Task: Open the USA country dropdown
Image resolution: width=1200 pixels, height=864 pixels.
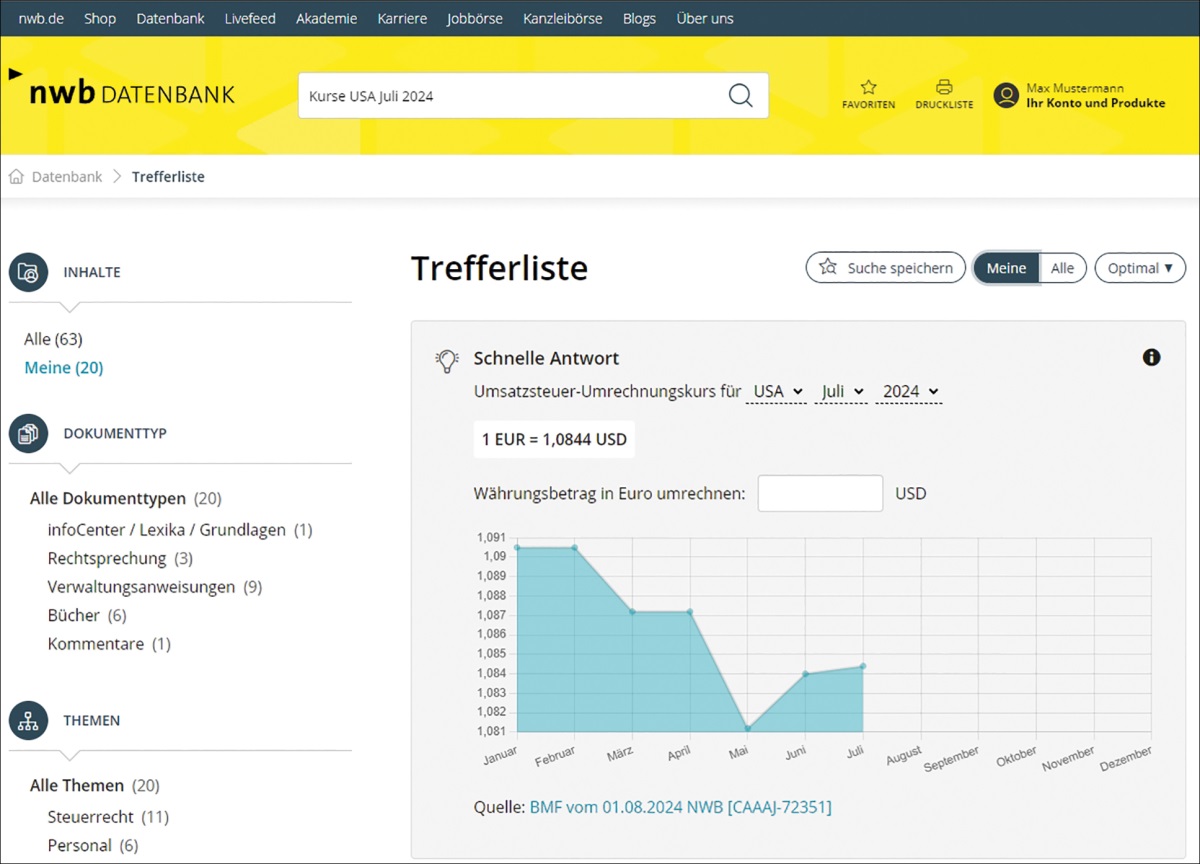Action: [776, 391]
